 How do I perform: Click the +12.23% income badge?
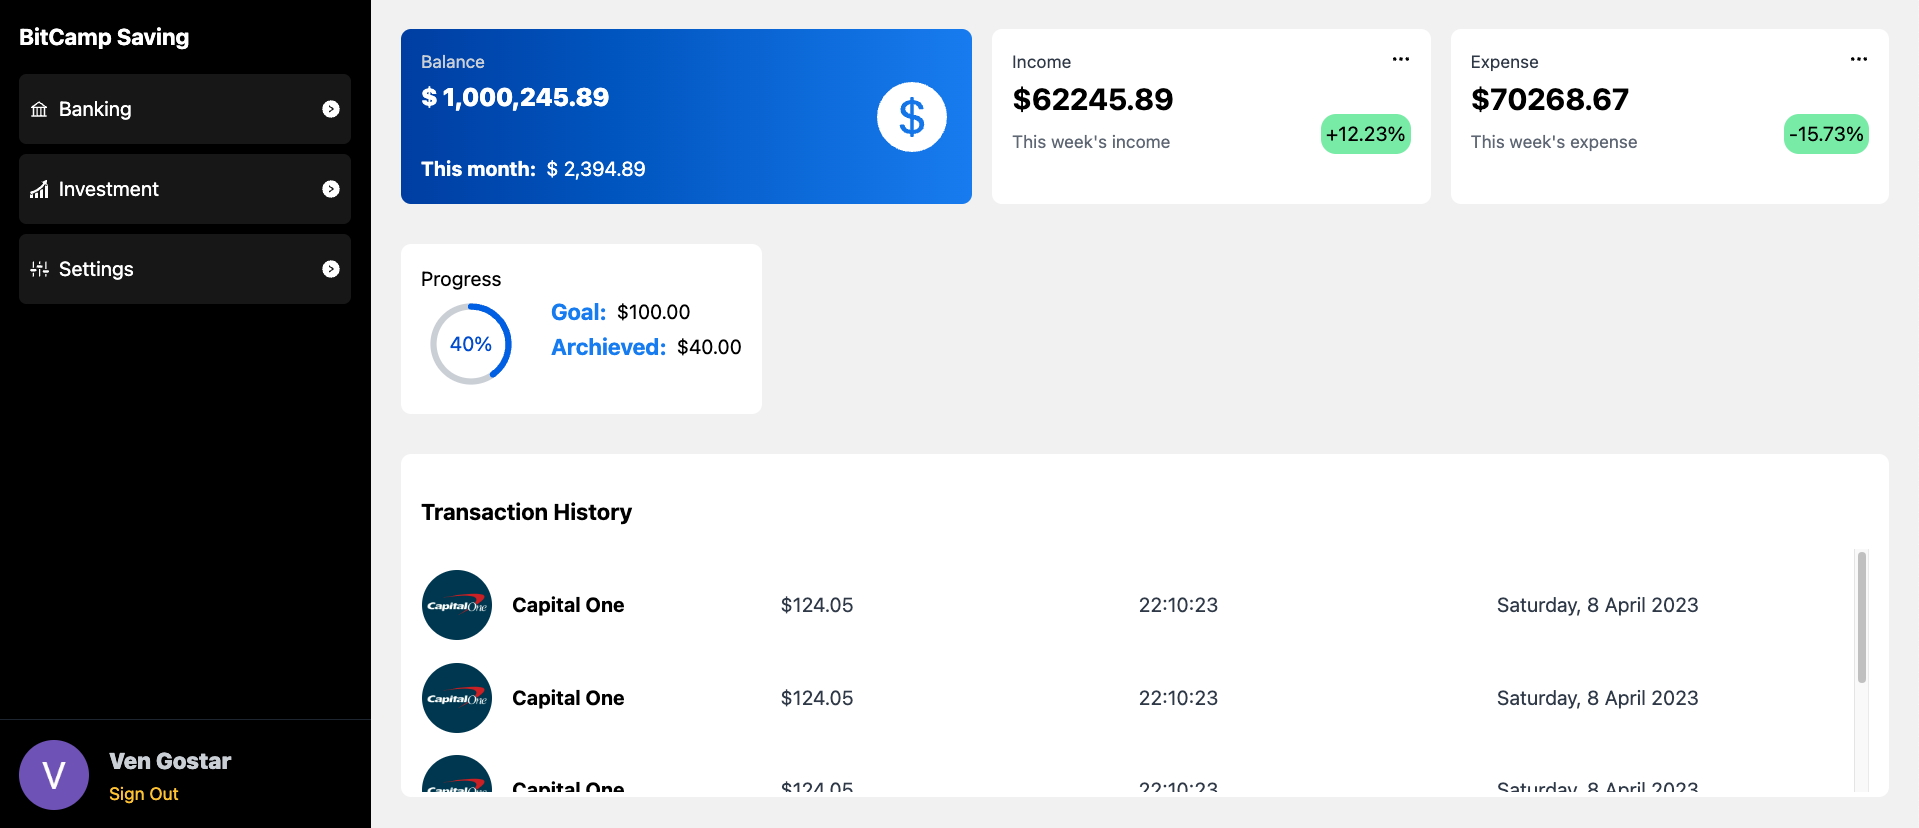(1366, 134)
